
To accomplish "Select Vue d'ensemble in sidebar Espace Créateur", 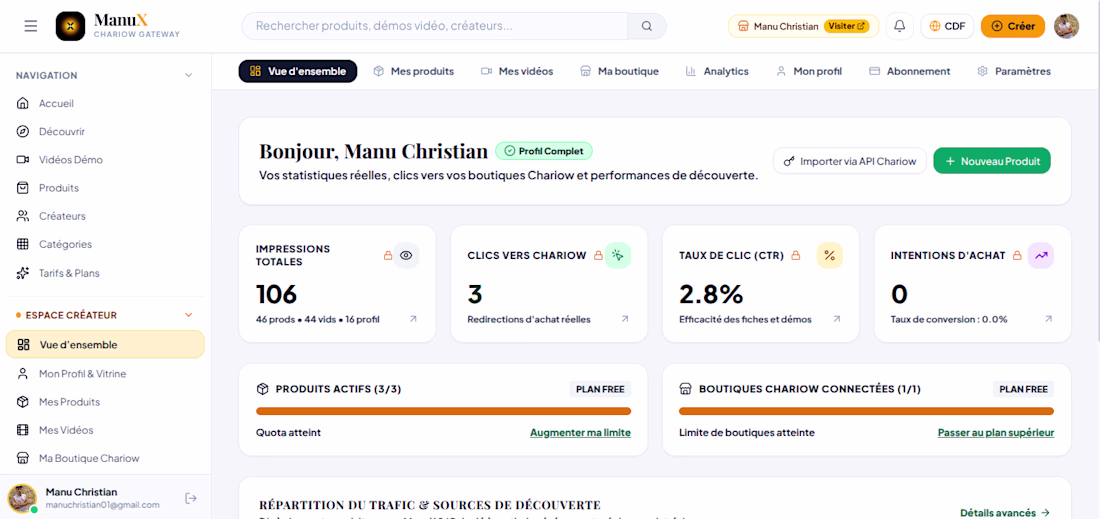I will [105, 344].
